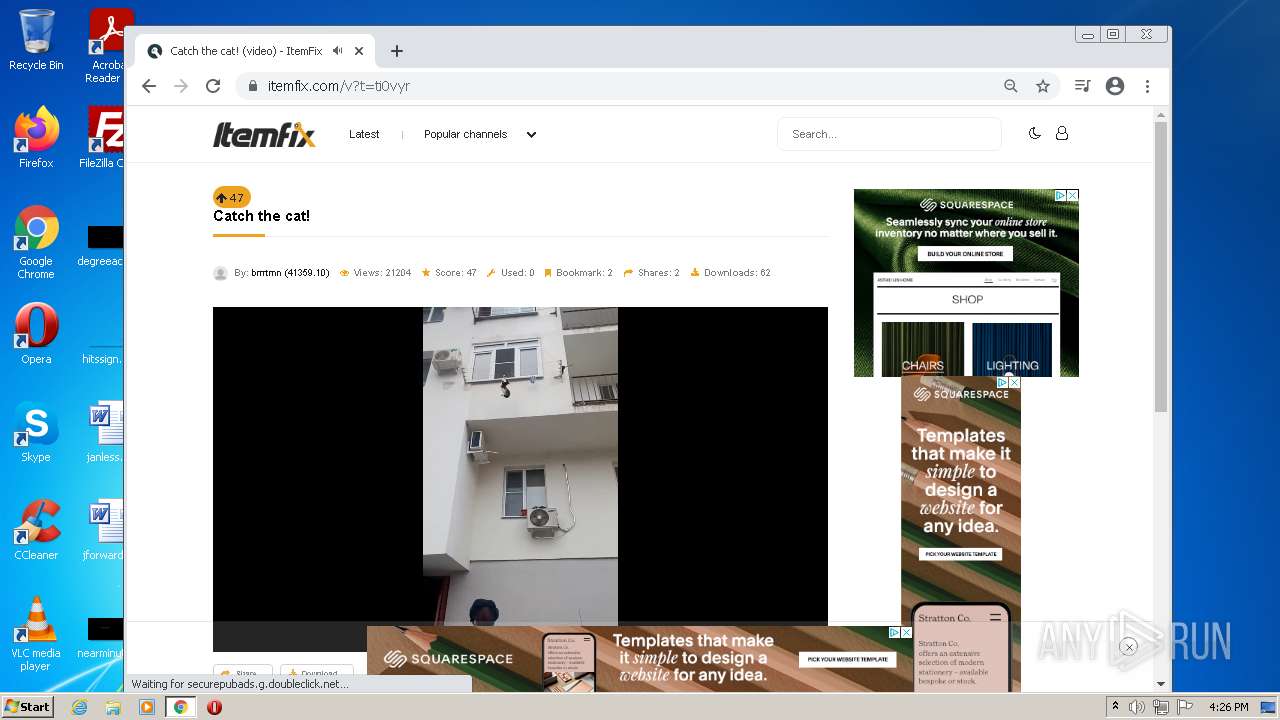This screenshot has height=720, width=1280.
Task: Open the Skype desktop shortcut
Action: (36, 432)
